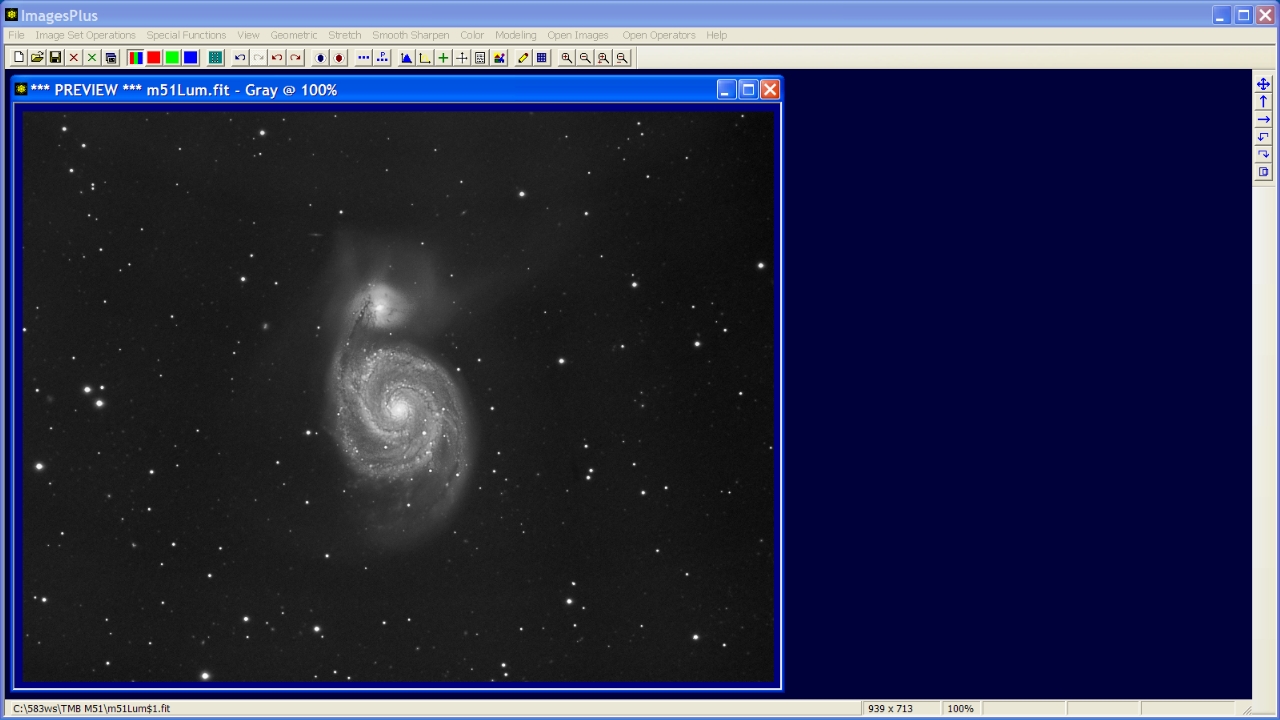The height and width of the screenshot is (720, 1280).
Task: Click the colorful picture settings icon
Action: [499, 58]
